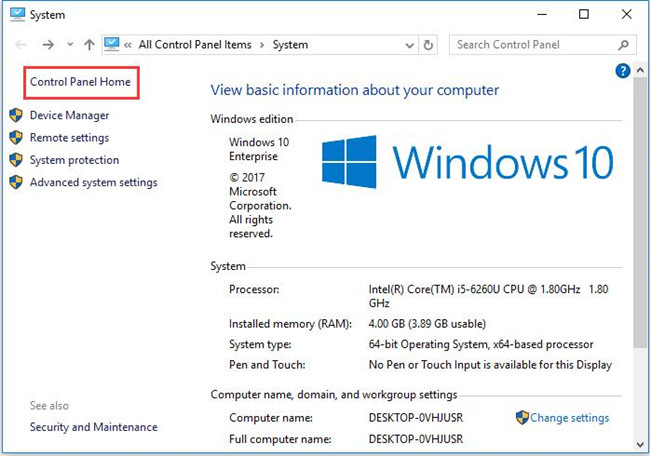The height and width of the screenshot is (456, 650).
Task: Click the computer icon in address bar
Action: point(112,44)
